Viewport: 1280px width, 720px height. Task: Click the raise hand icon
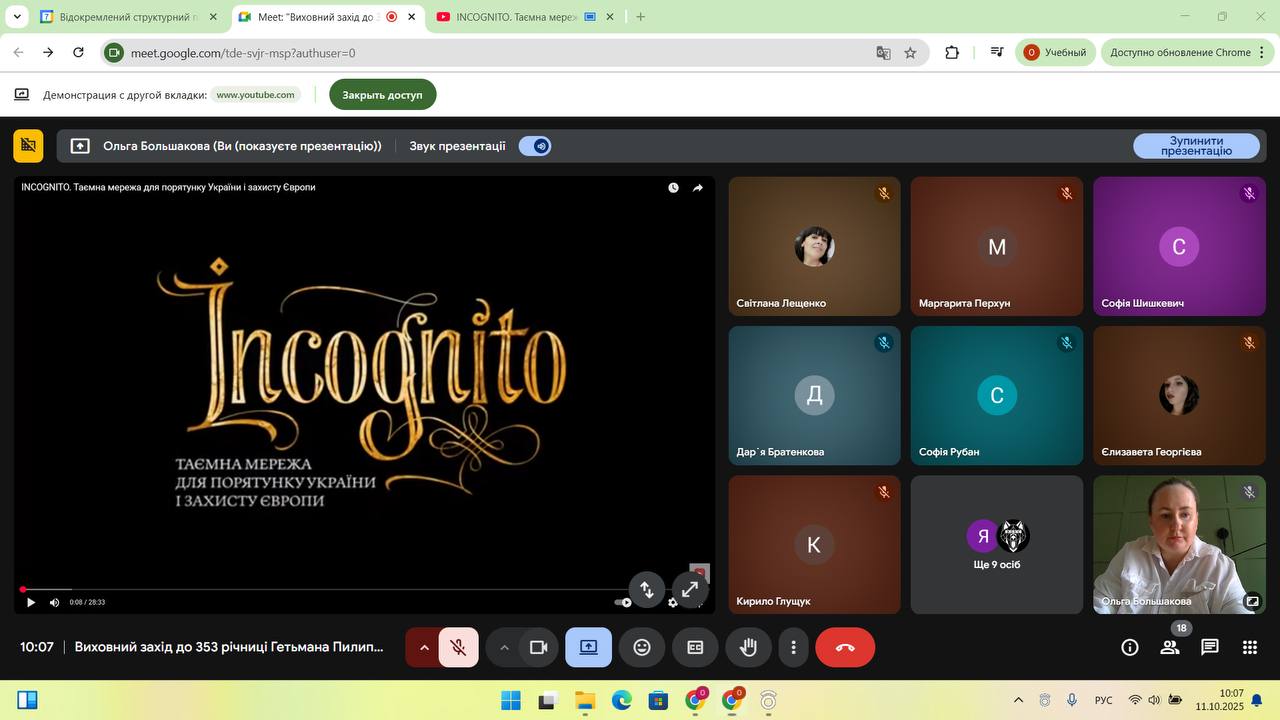(x=748, y=647)
